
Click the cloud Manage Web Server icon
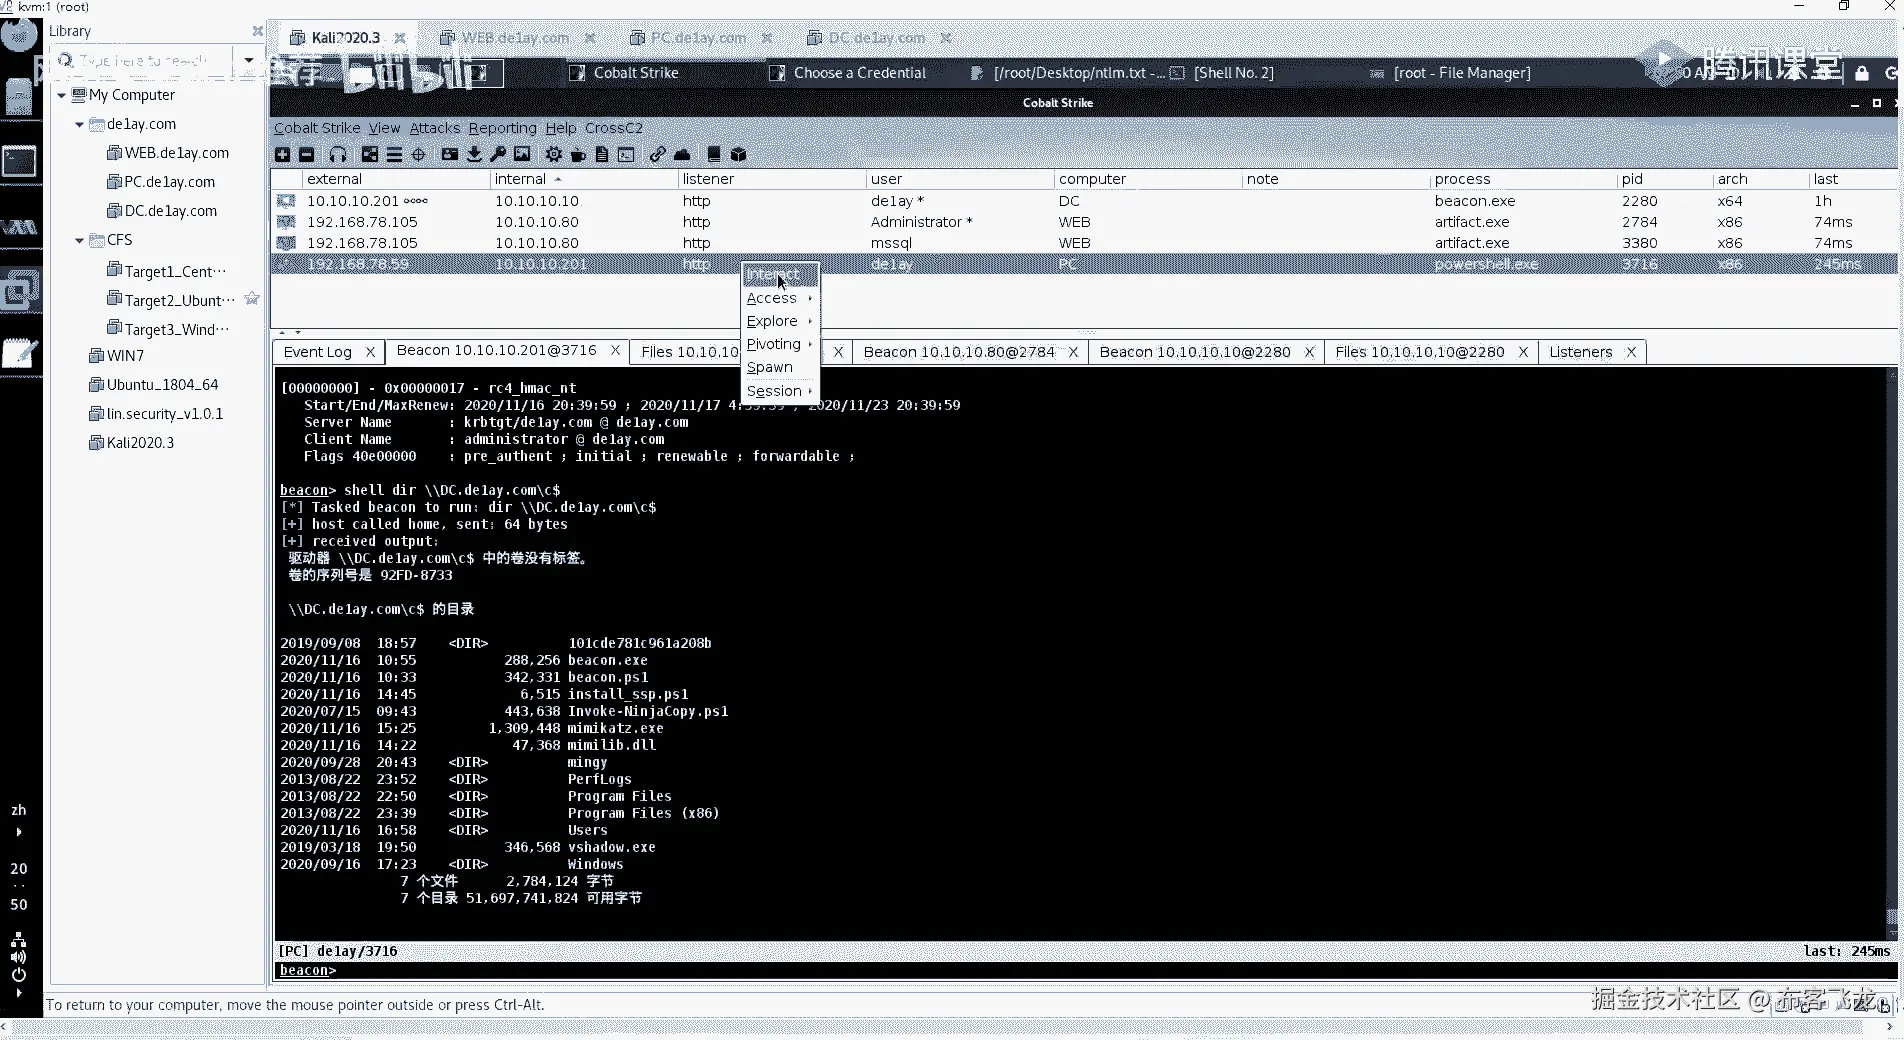[x=682, y=154]
